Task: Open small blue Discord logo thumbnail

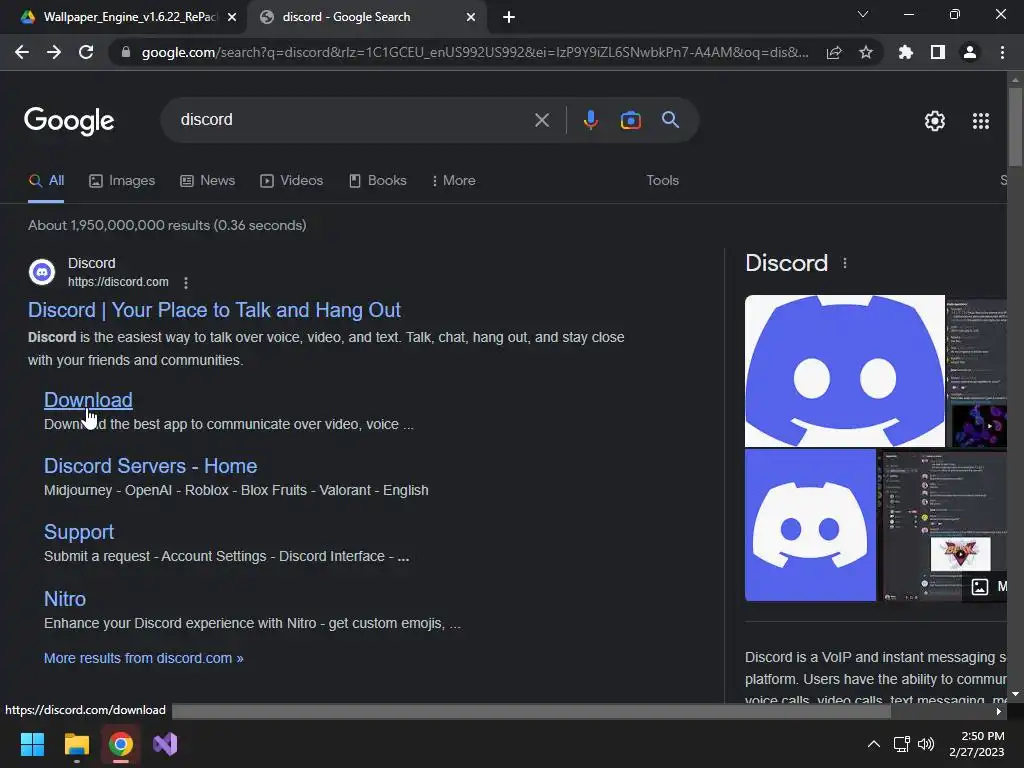Action: [x=810, y=524]
